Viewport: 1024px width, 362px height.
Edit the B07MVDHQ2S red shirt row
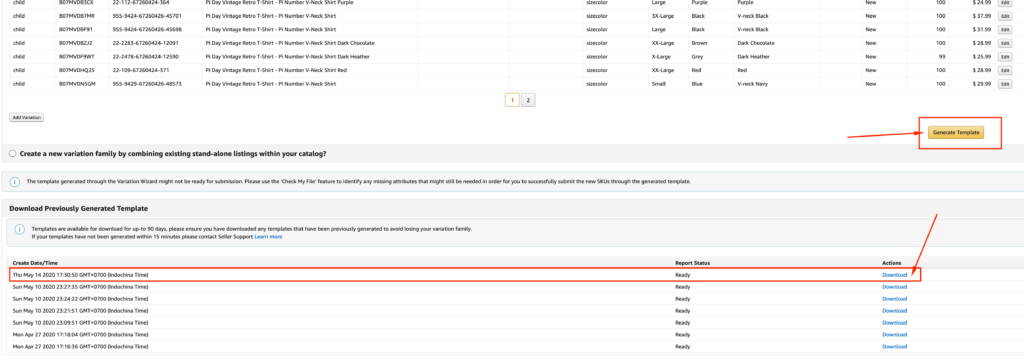pos(1006,70)
